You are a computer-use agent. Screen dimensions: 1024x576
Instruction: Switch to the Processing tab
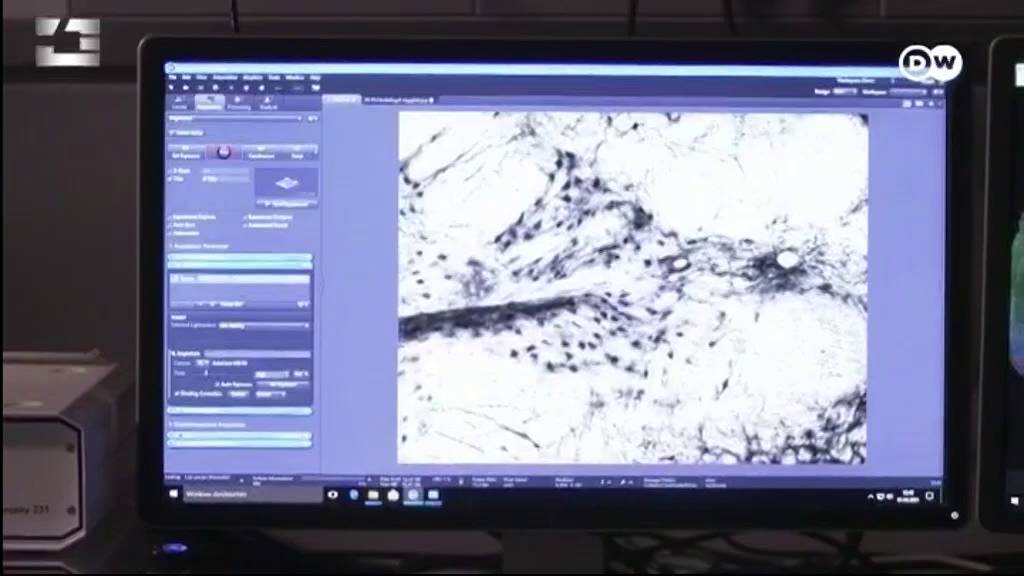tap(239, 103)
